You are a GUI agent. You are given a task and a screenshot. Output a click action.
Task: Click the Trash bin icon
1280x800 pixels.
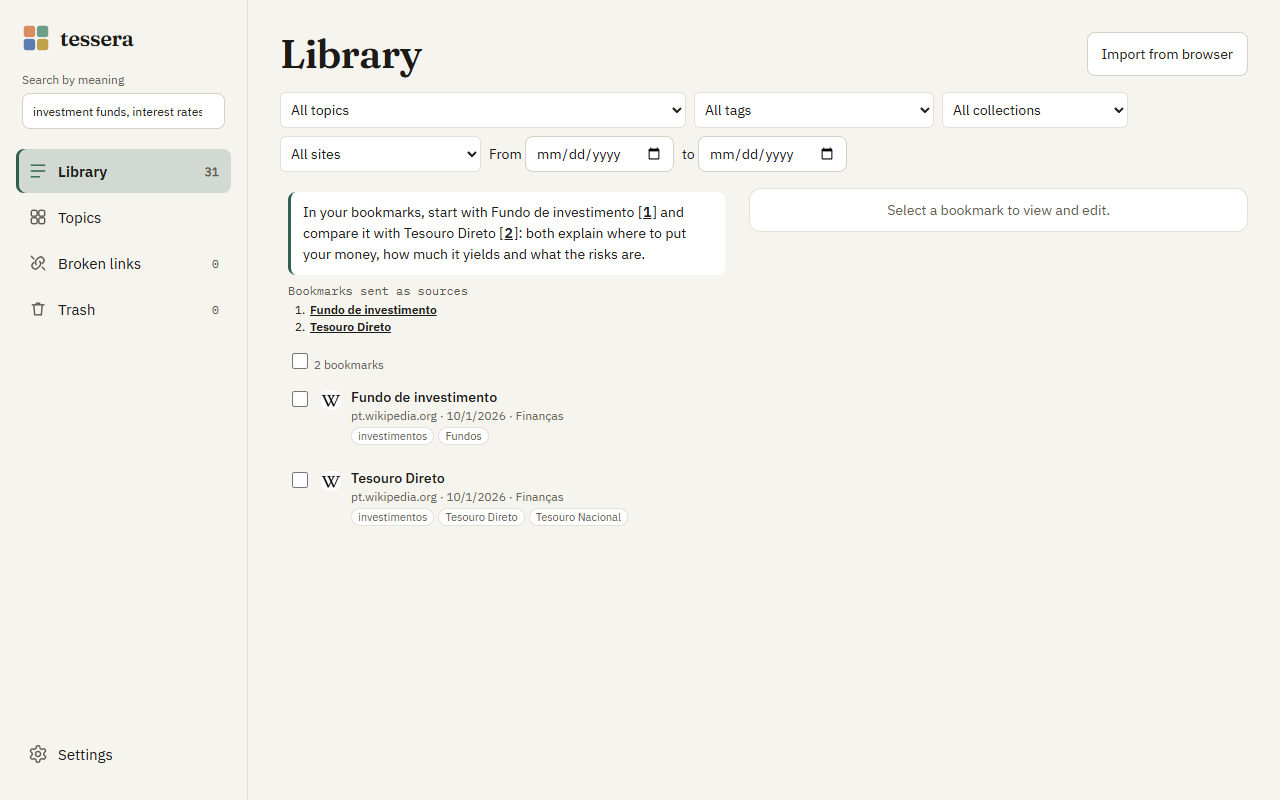(38, 309)
